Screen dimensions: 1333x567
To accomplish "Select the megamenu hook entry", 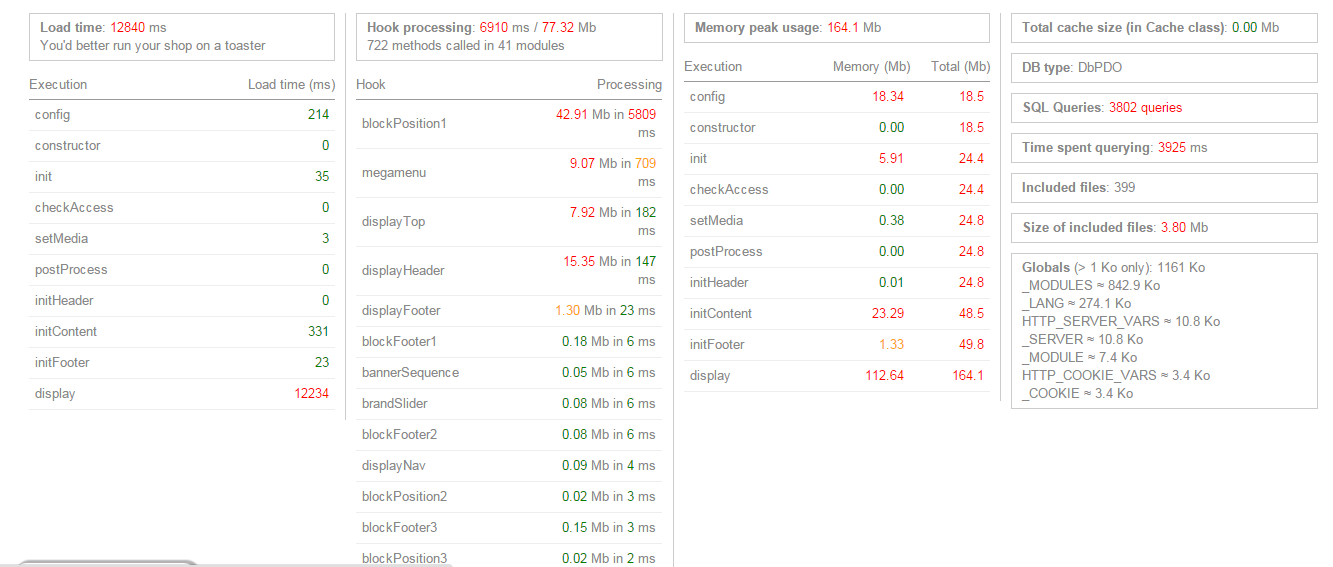I will click(394, 172).
